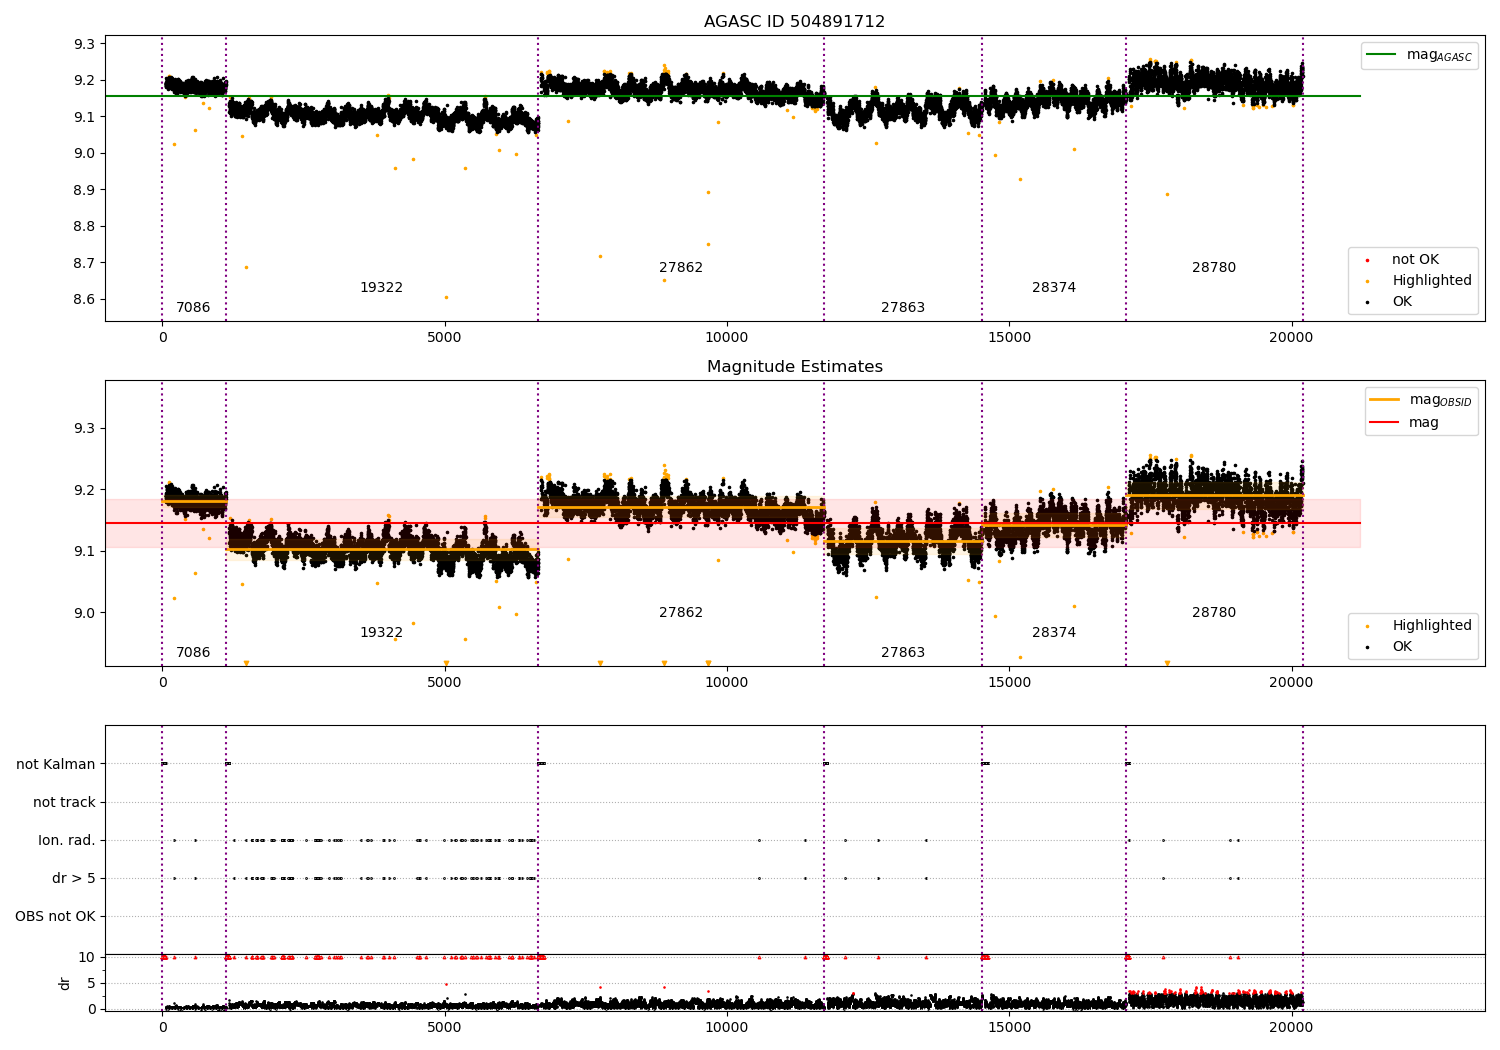Click the dr tick label 5
1500x1050 pixels.
(x=91, y=984)
